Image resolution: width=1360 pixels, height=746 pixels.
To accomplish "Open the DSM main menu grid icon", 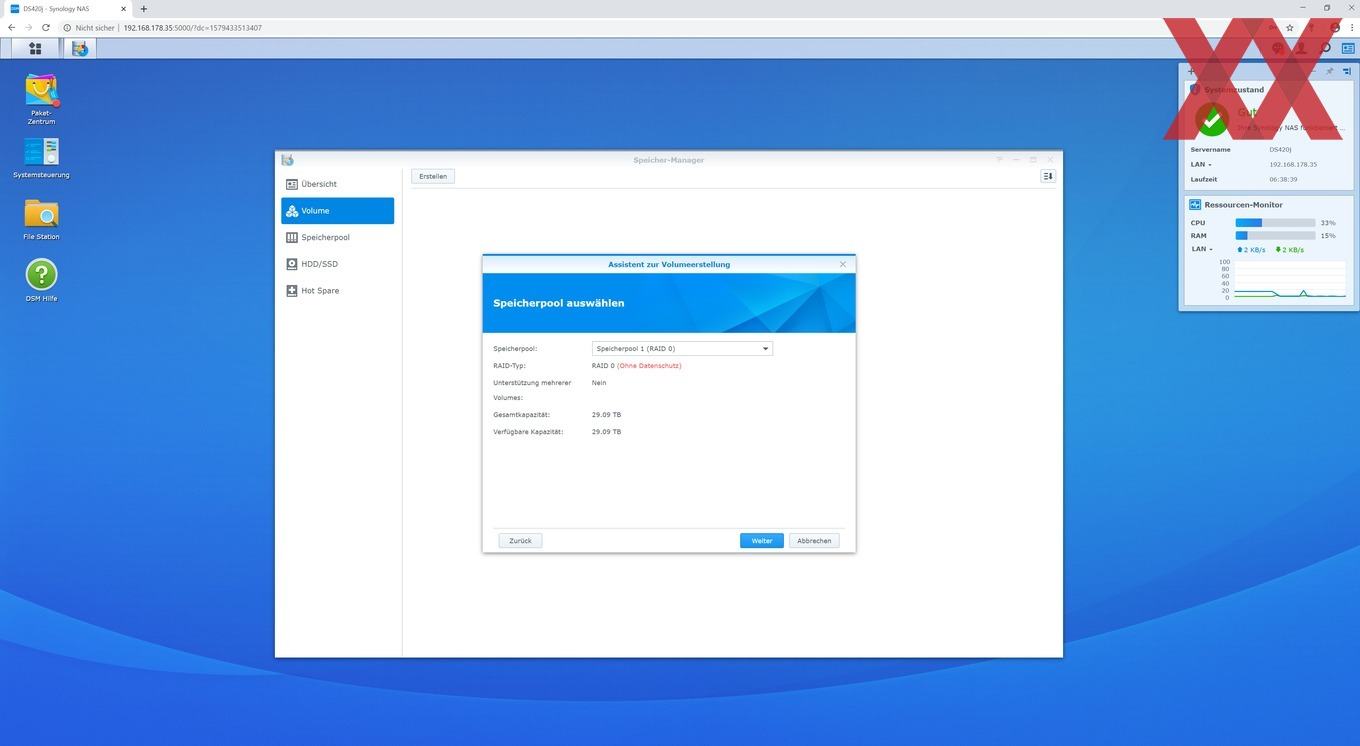I will (x=35, y=48).
